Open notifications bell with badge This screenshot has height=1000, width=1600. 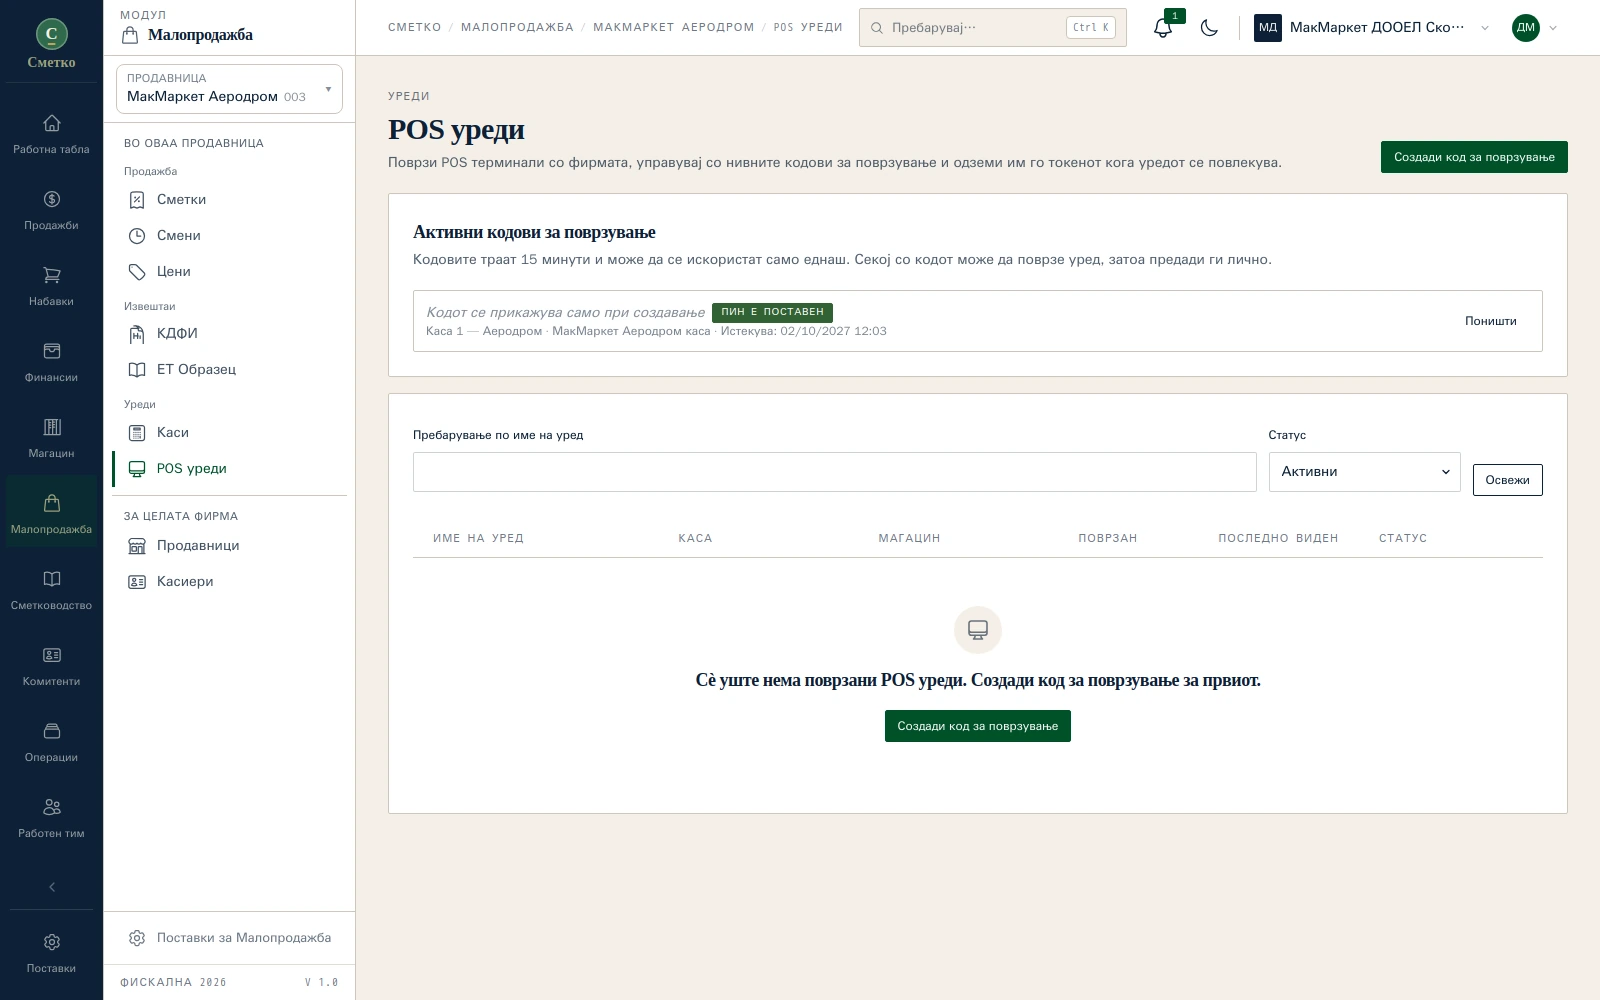coord(1163,28)
